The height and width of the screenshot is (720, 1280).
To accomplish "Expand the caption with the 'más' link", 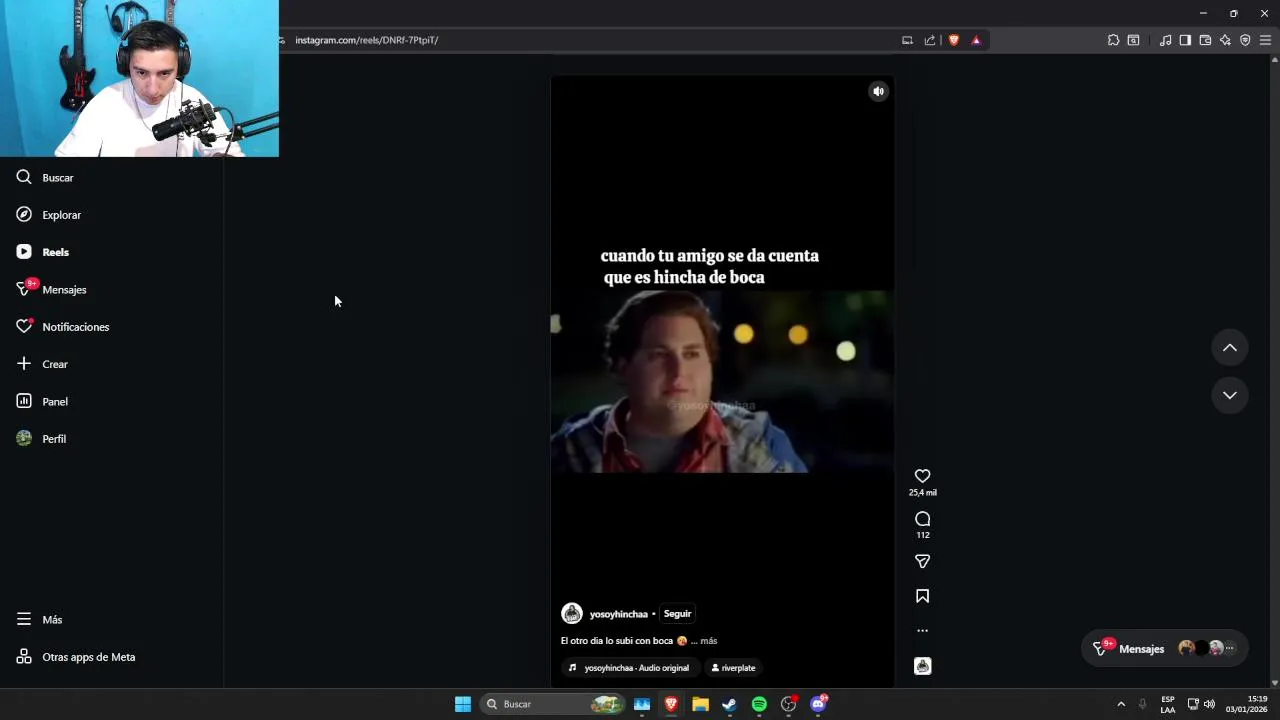I will tap(708, 641).
